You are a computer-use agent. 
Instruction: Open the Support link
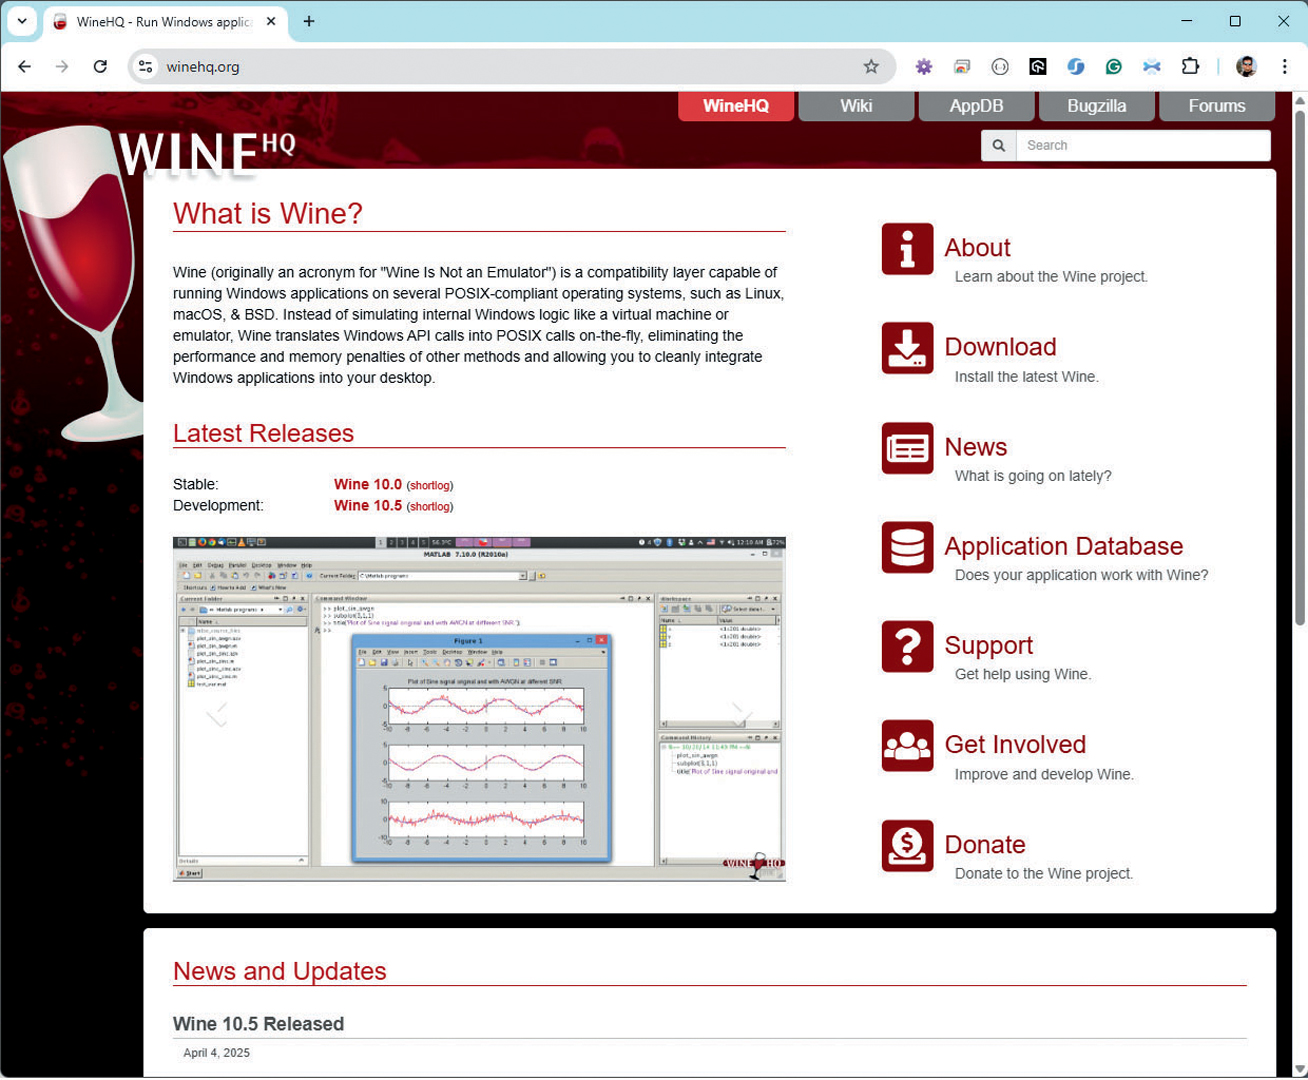pyautogui.click(x=988, y=645)
